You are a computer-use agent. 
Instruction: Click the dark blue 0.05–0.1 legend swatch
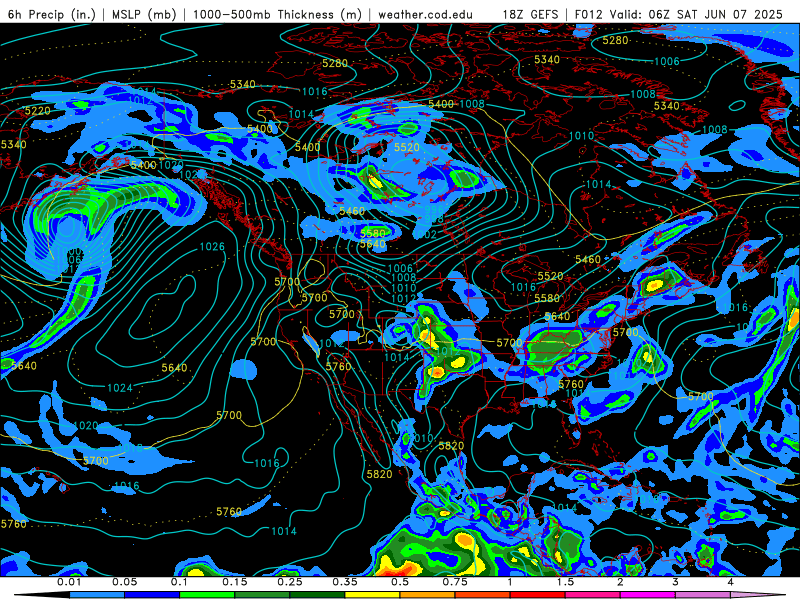(152, 595)
